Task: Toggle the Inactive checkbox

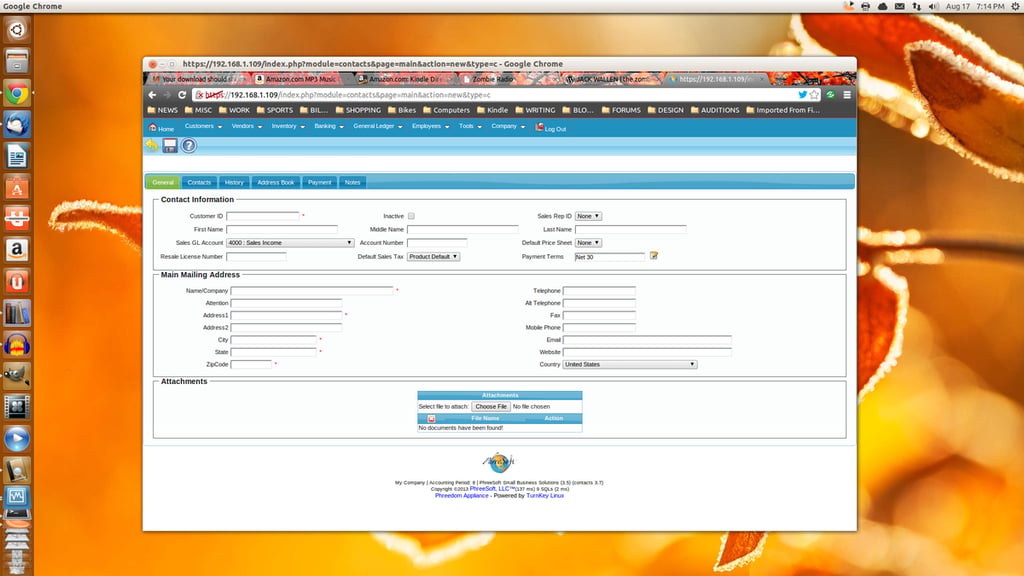Action: (x=411, y=216)
